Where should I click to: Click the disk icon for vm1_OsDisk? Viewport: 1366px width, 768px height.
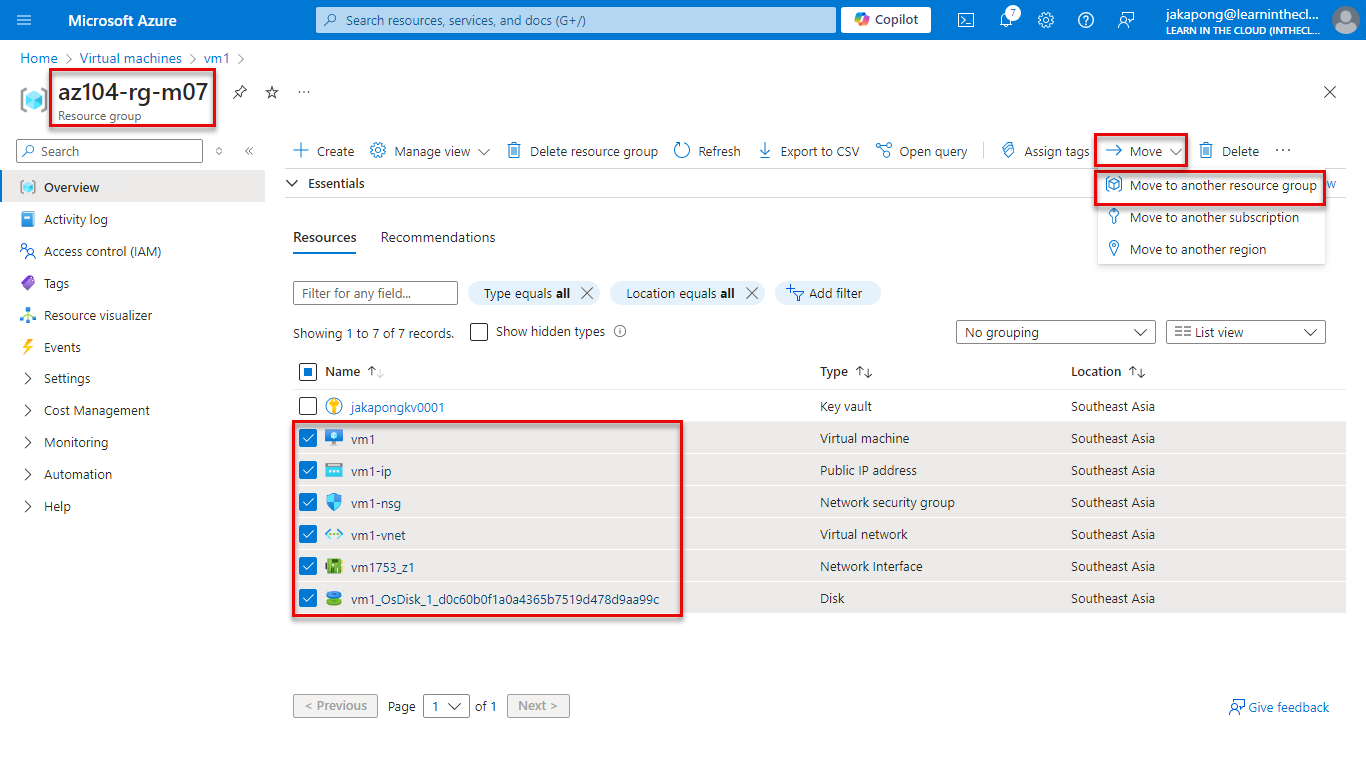coord(334,599)
